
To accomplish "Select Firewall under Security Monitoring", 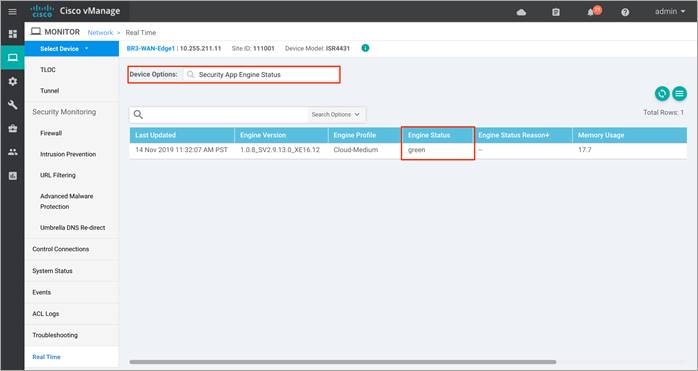I will 51,133.
